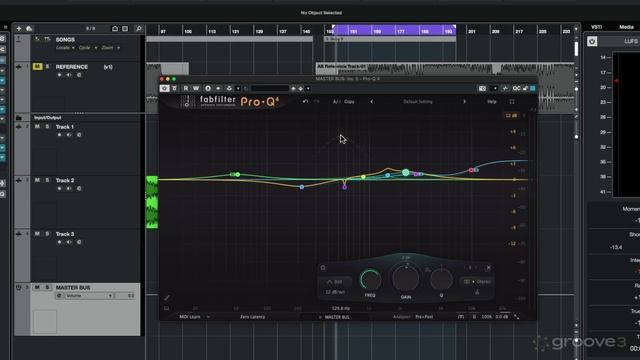Toggle Pro-Q full screen mode

(512, 101)
